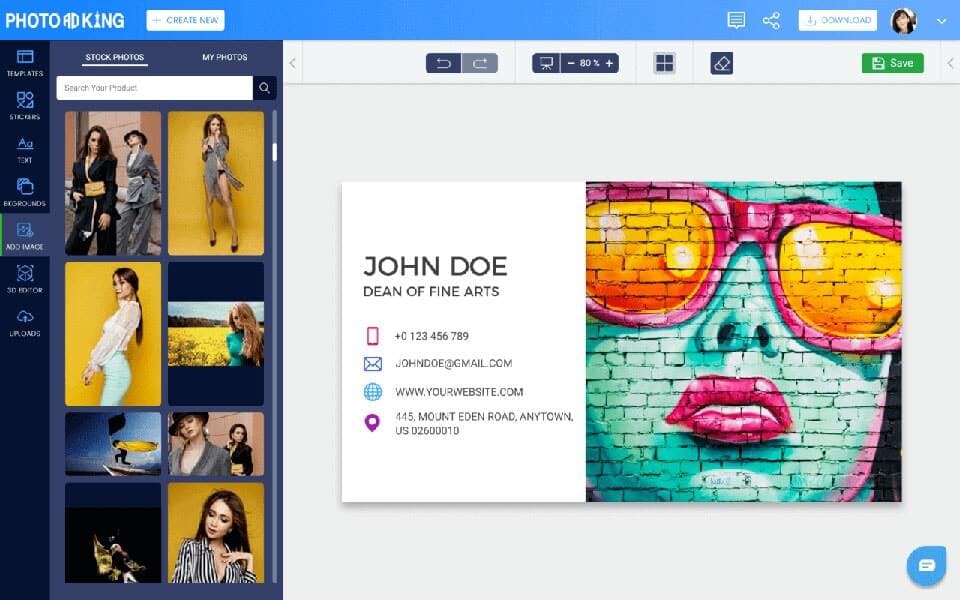Select the Stickers tool
The width and height of the screenshot is (960, 600).
pyautogui.click(x=25, y=105)
